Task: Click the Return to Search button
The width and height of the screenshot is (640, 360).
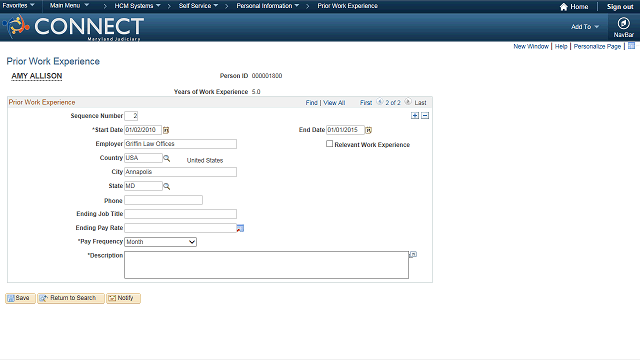Action: (x=71, y=298)
